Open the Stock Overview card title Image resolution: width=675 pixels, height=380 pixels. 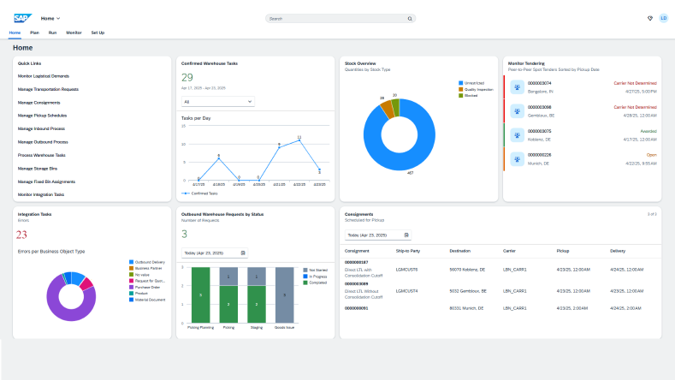tap(360, 63)
